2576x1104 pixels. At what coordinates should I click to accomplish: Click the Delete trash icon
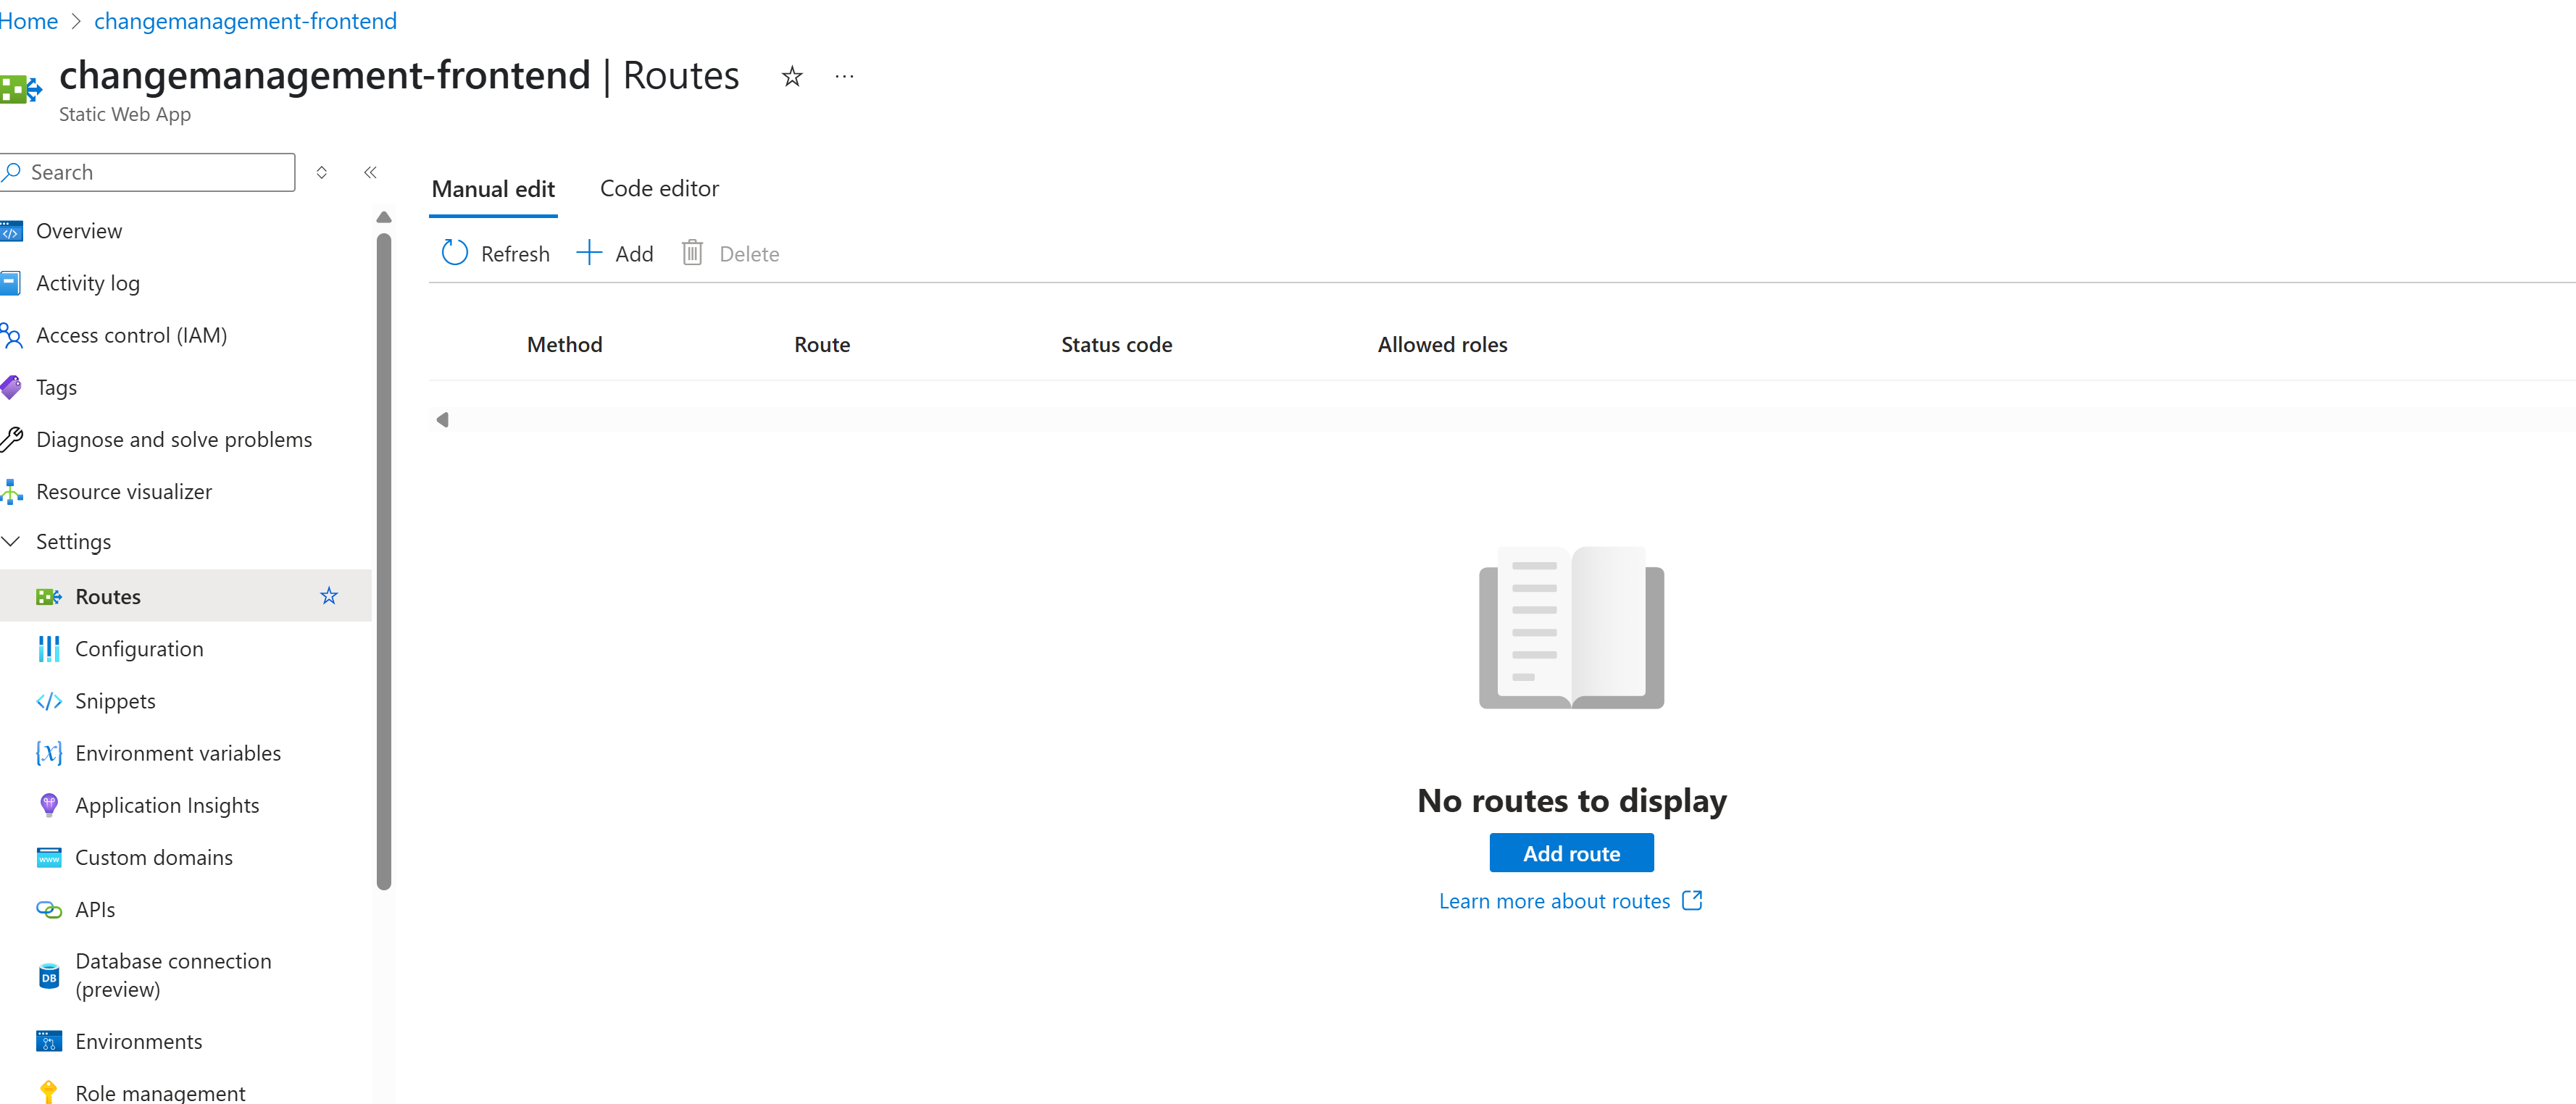pos(692,253)
